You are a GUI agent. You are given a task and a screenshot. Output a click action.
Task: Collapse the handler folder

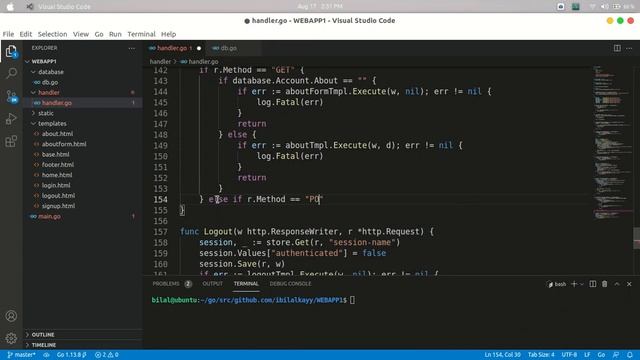(82, 93)
